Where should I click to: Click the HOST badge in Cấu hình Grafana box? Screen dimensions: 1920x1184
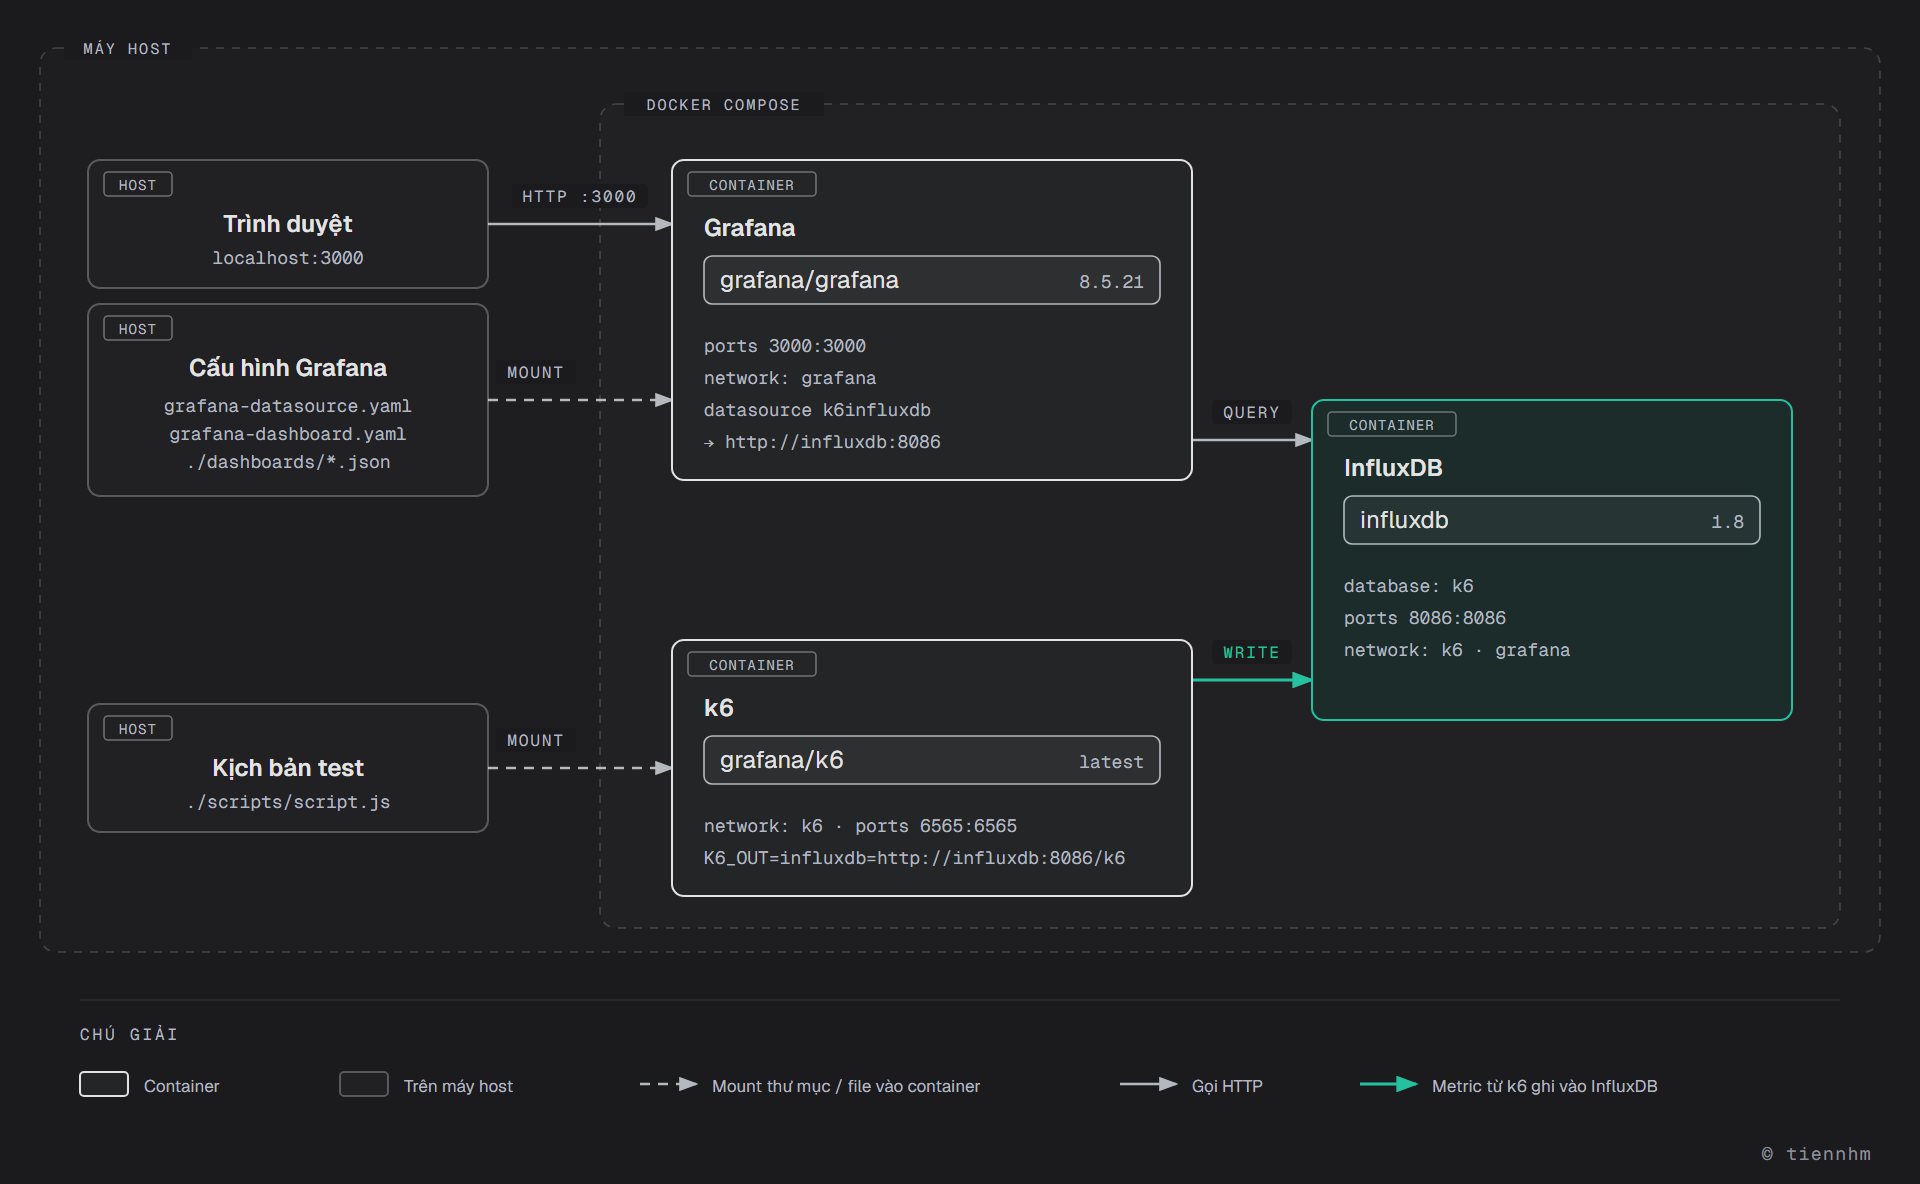pos(138,329)
